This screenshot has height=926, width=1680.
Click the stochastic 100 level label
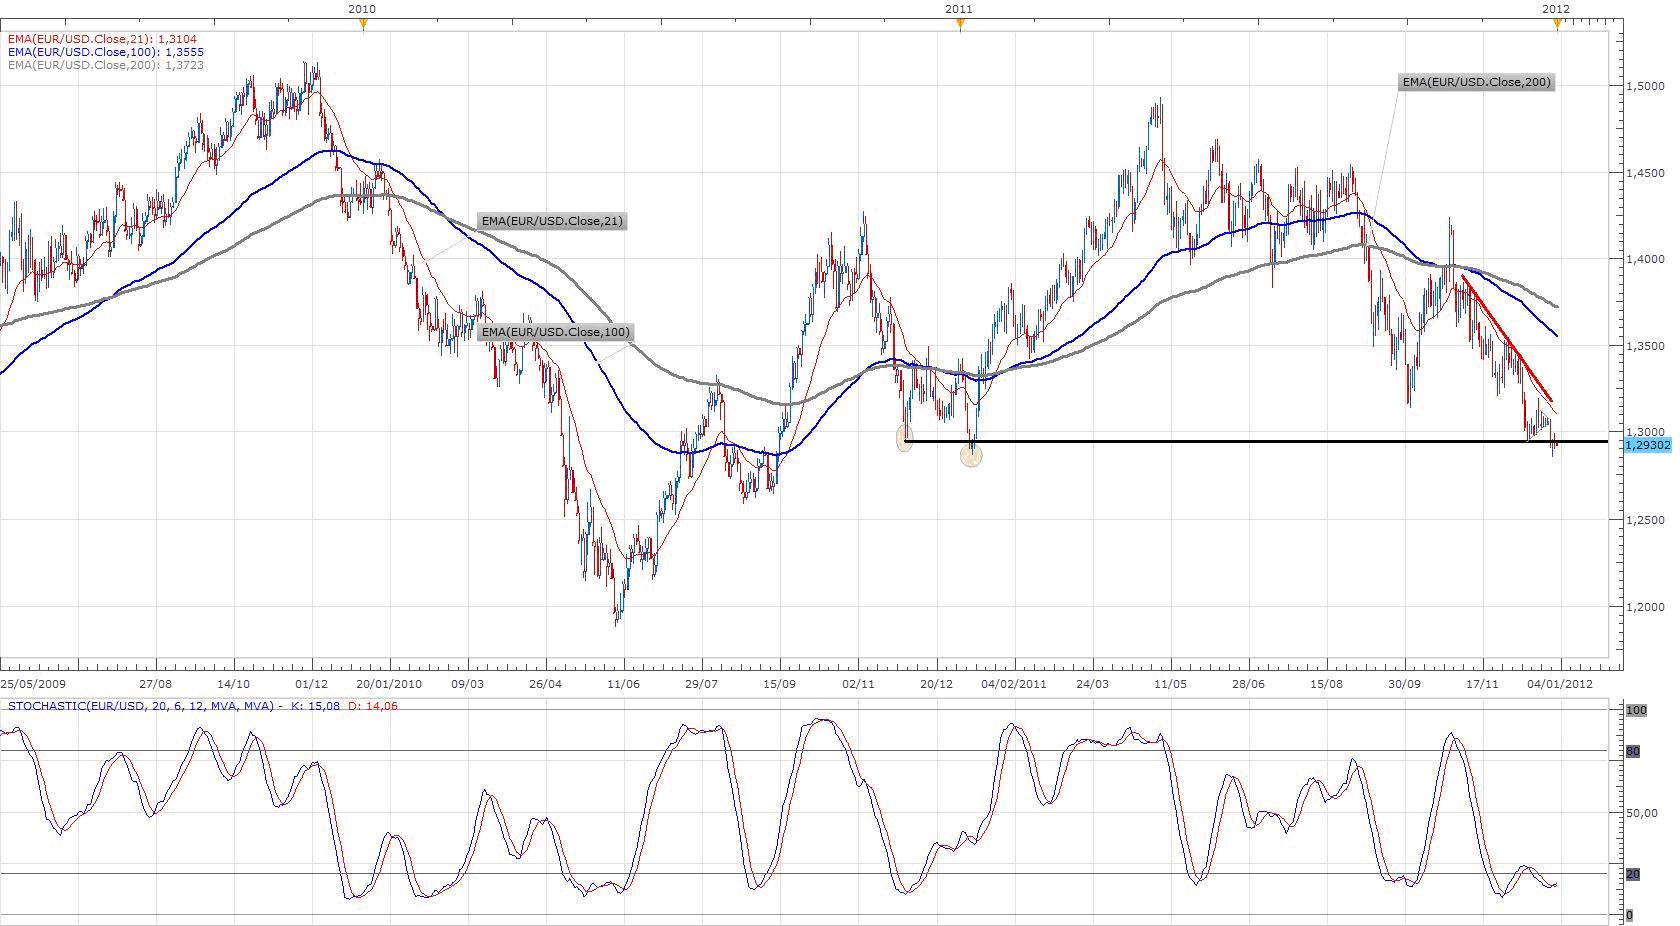1636,710
